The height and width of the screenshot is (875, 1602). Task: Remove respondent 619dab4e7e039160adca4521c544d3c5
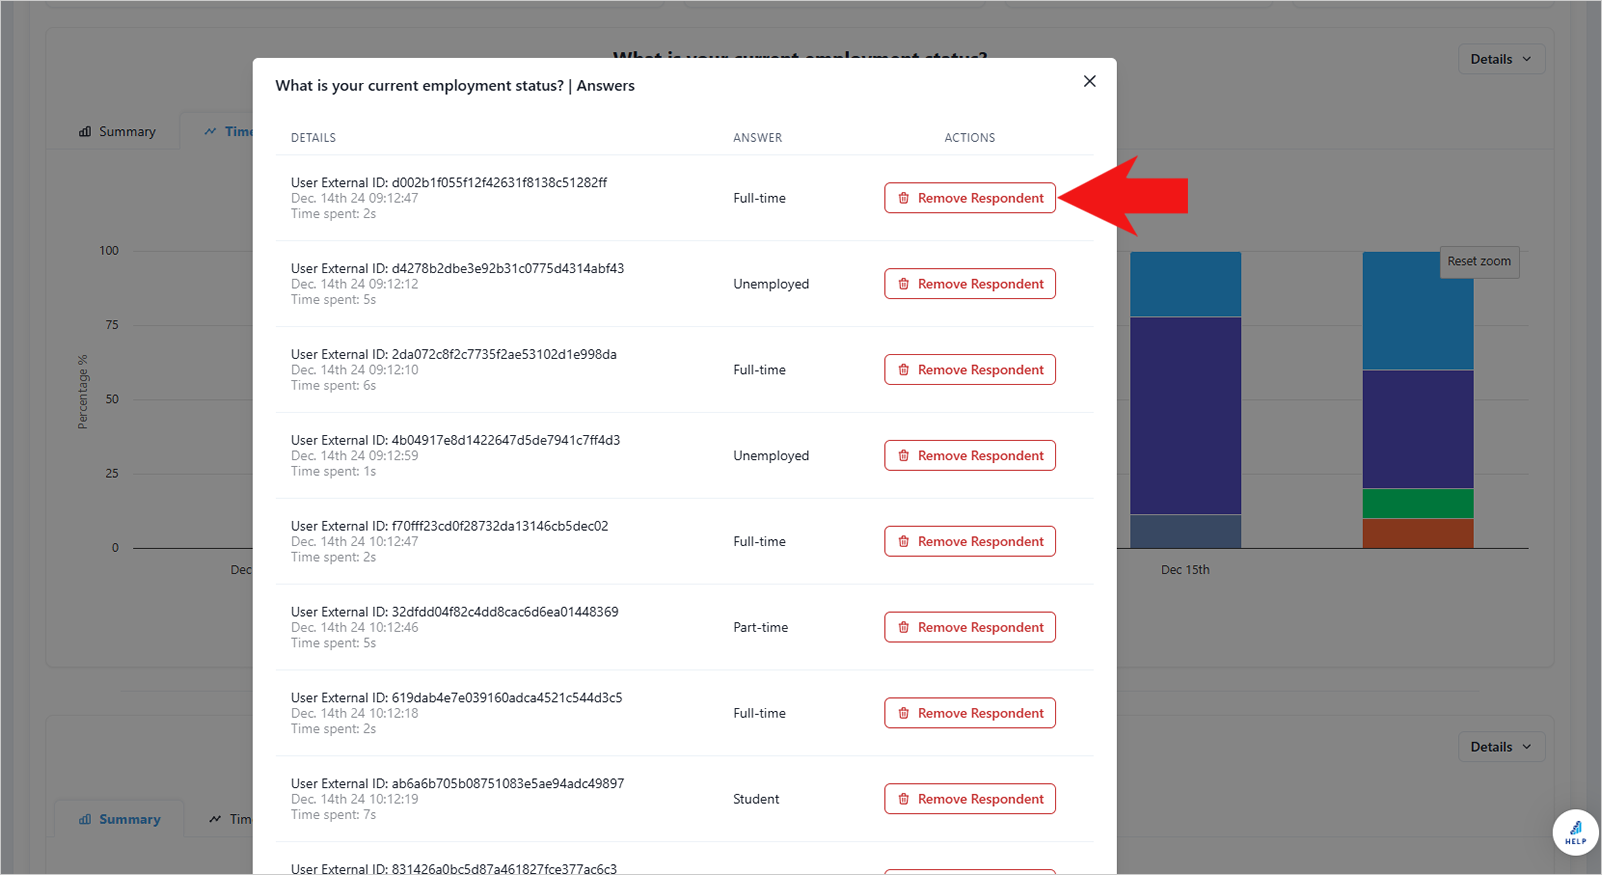[x=970, y=713]
